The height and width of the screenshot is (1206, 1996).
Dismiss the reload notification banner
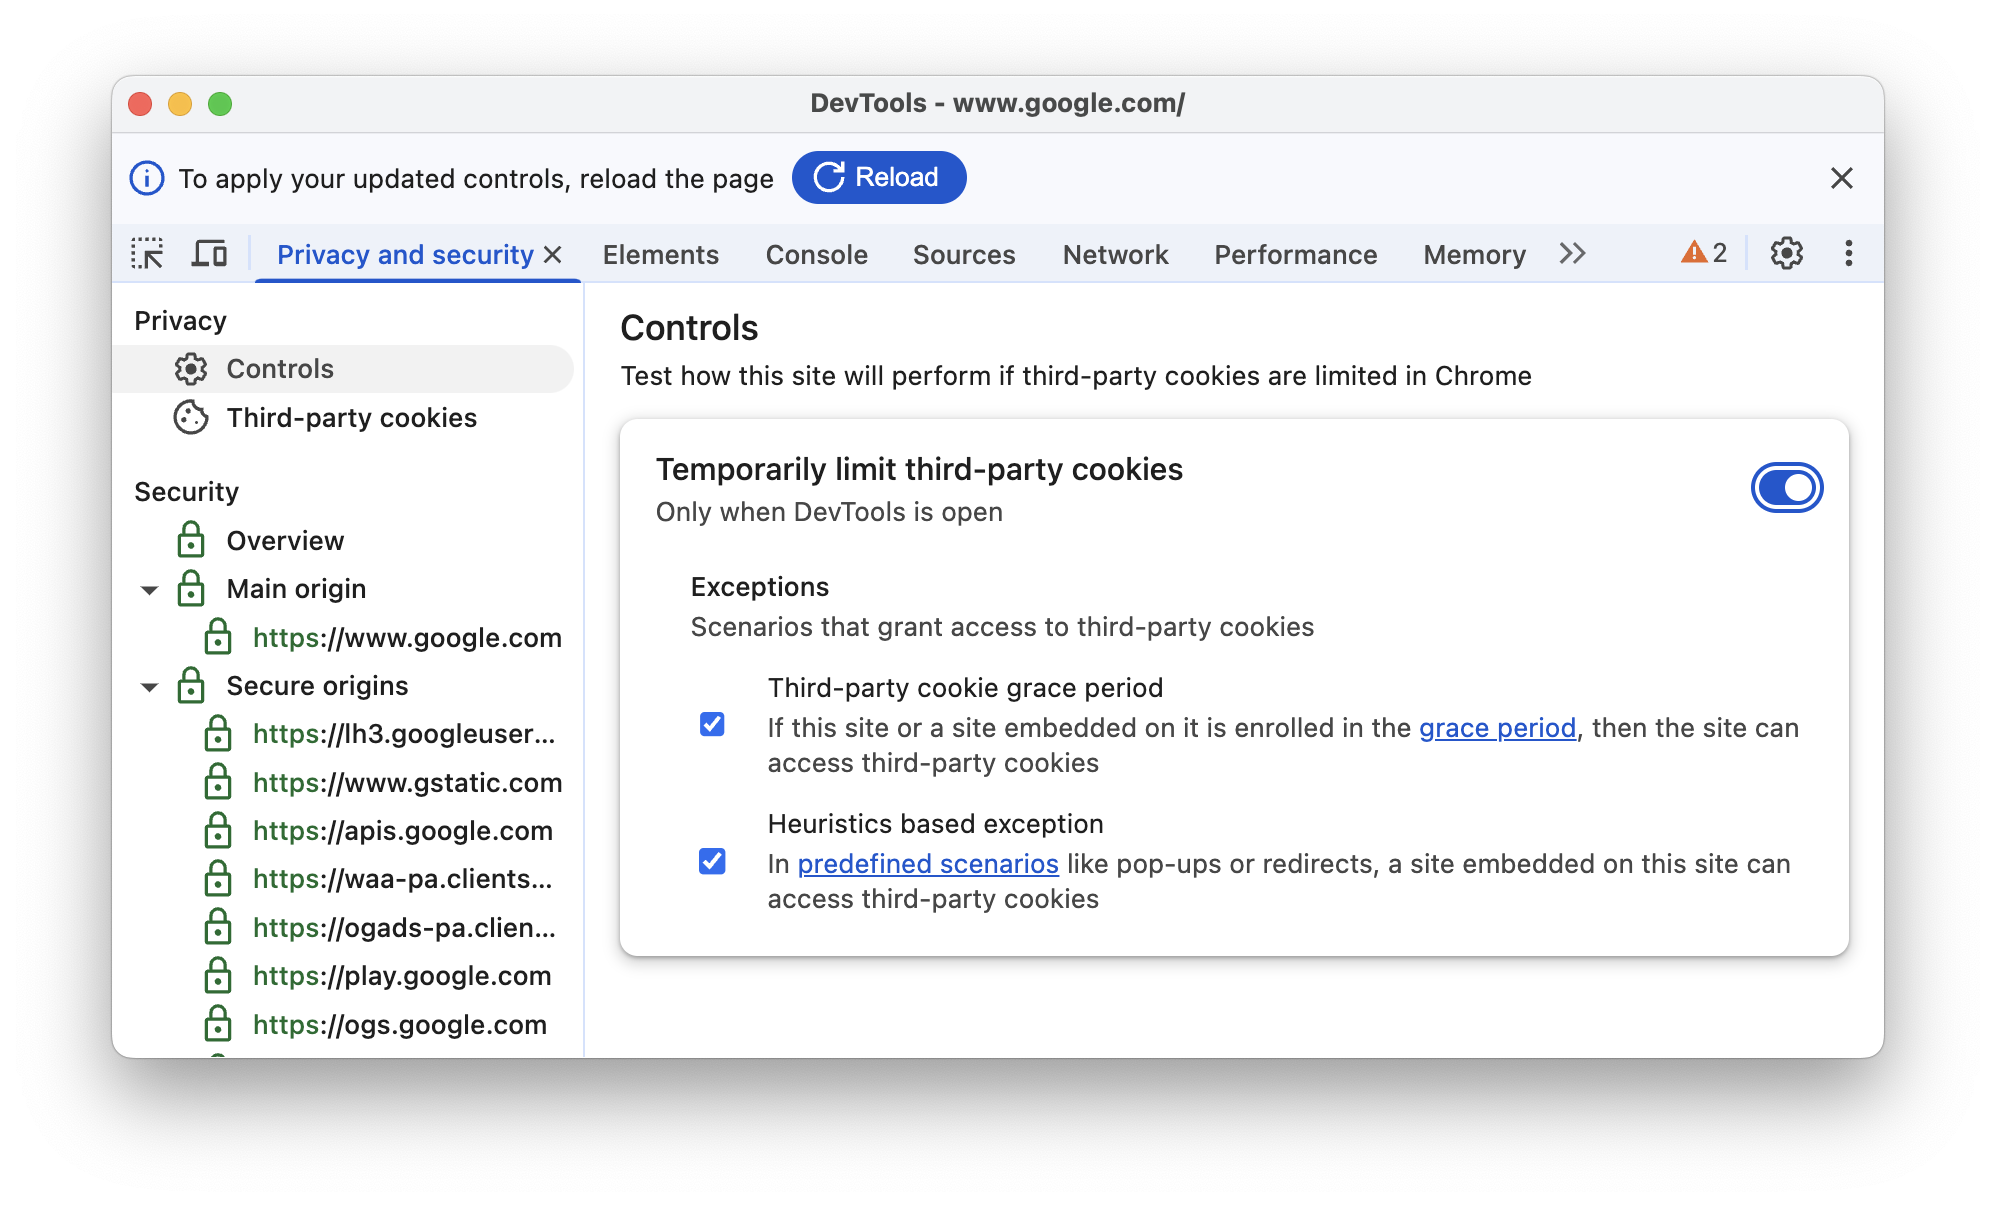[x=1841, y=177]
